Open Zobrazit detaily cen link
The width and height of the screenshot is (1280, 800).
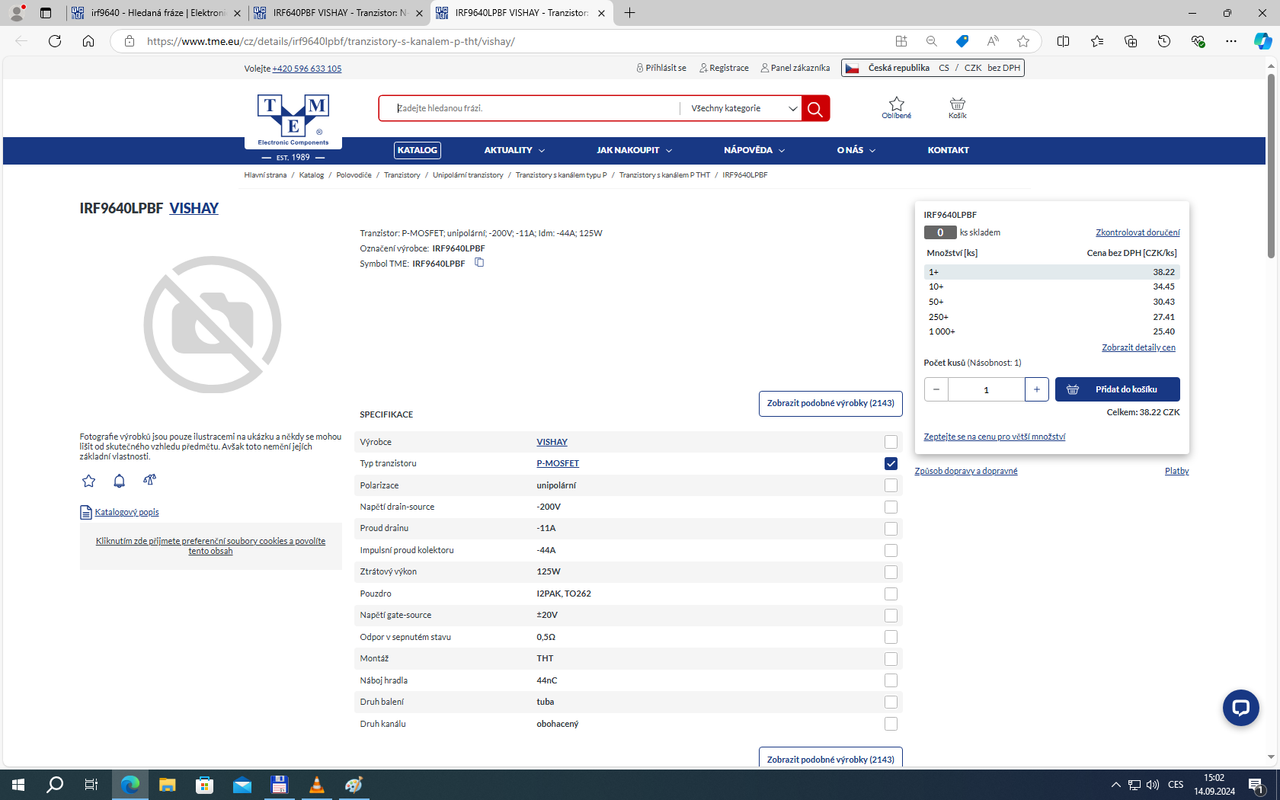tap(1139, 348)
